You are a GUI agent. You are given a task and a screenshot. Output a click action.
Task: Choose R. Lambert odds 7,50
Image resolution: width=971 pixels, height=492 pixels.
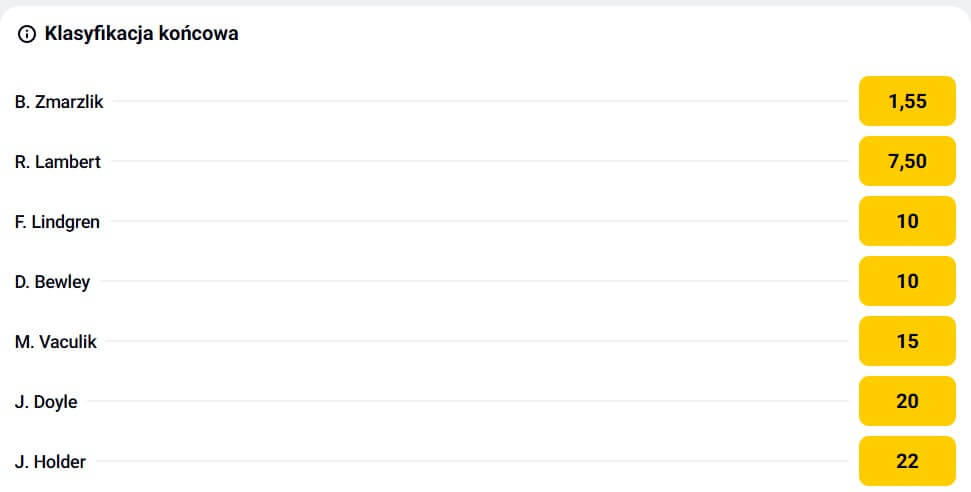907,161
